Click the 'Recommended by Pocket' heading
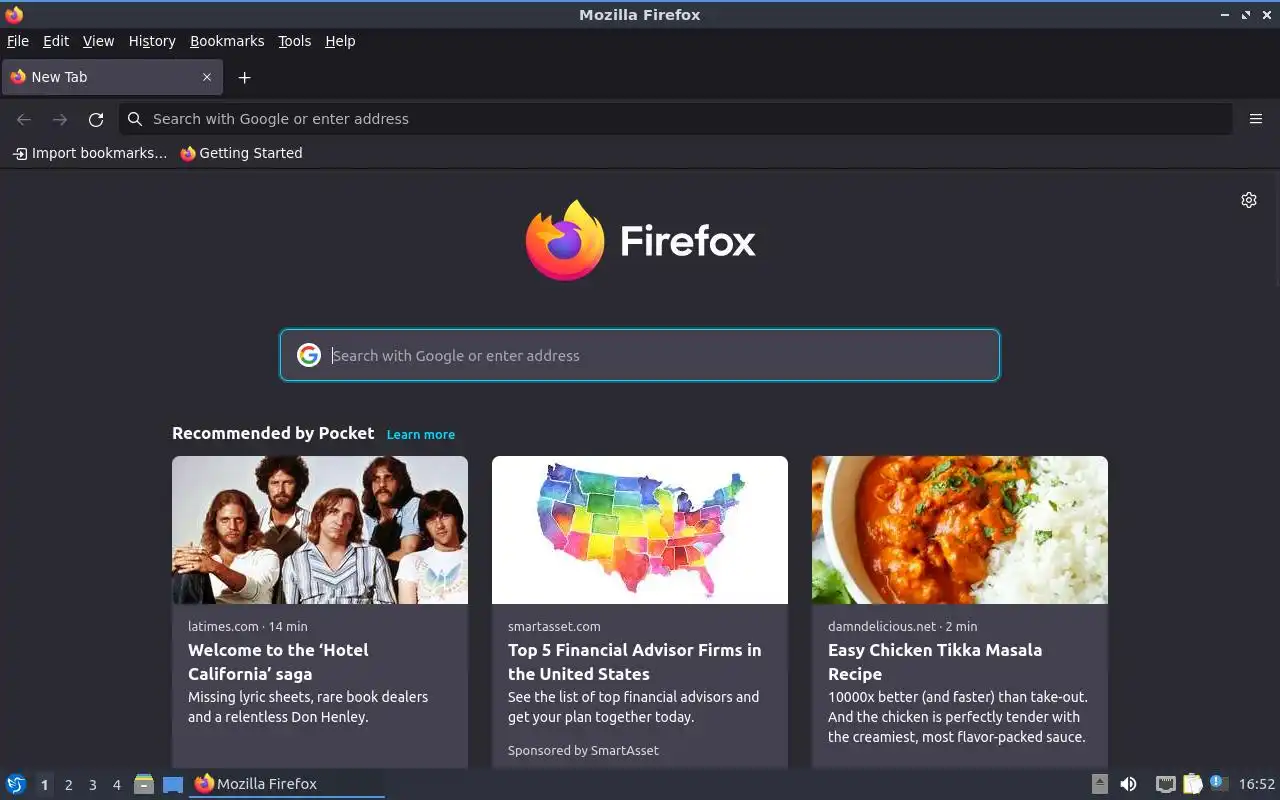The width and height of the screenshot is (1280, 800). click(273, 433)
